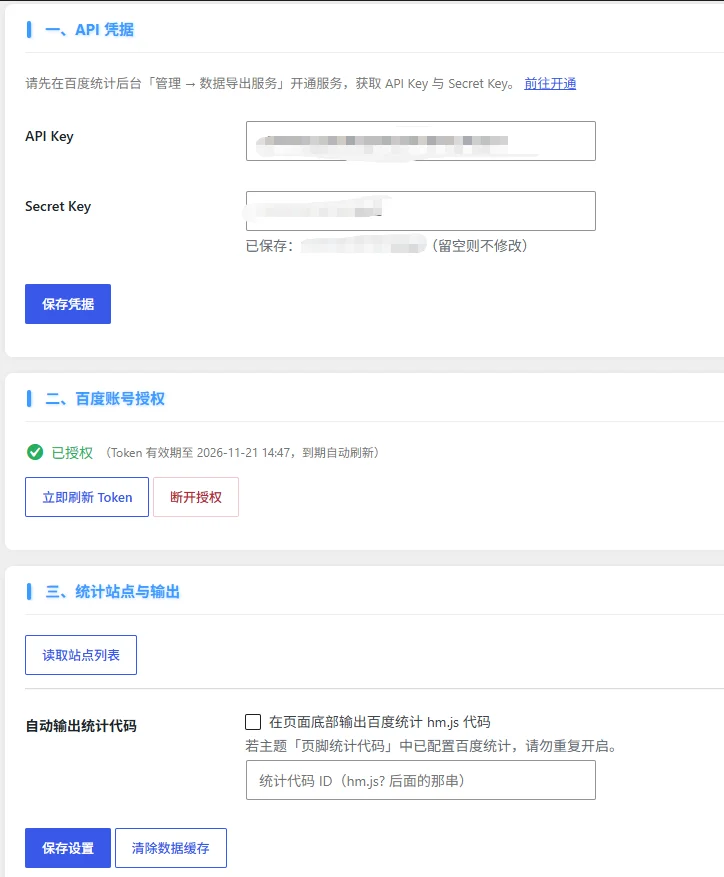Click the 三、统计站点与输出 section heading
This screenshot has width=724, height=877.
point(112,592)
